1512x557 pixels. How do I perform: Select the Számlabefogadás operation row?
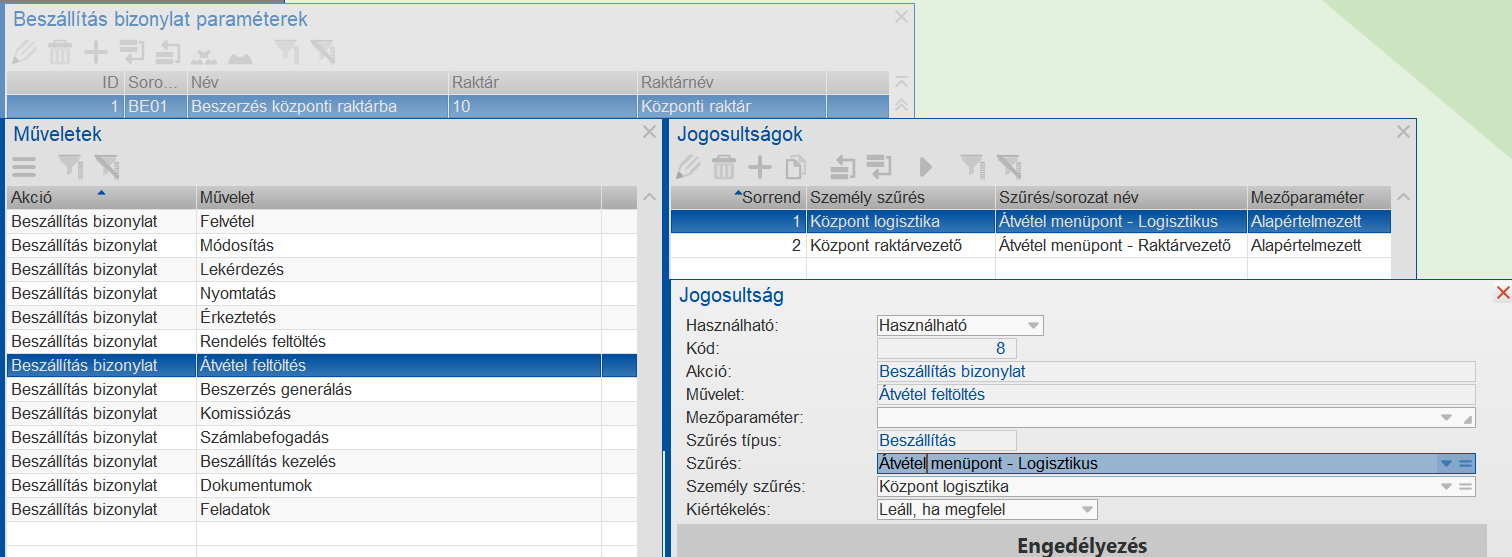(322, 438)
